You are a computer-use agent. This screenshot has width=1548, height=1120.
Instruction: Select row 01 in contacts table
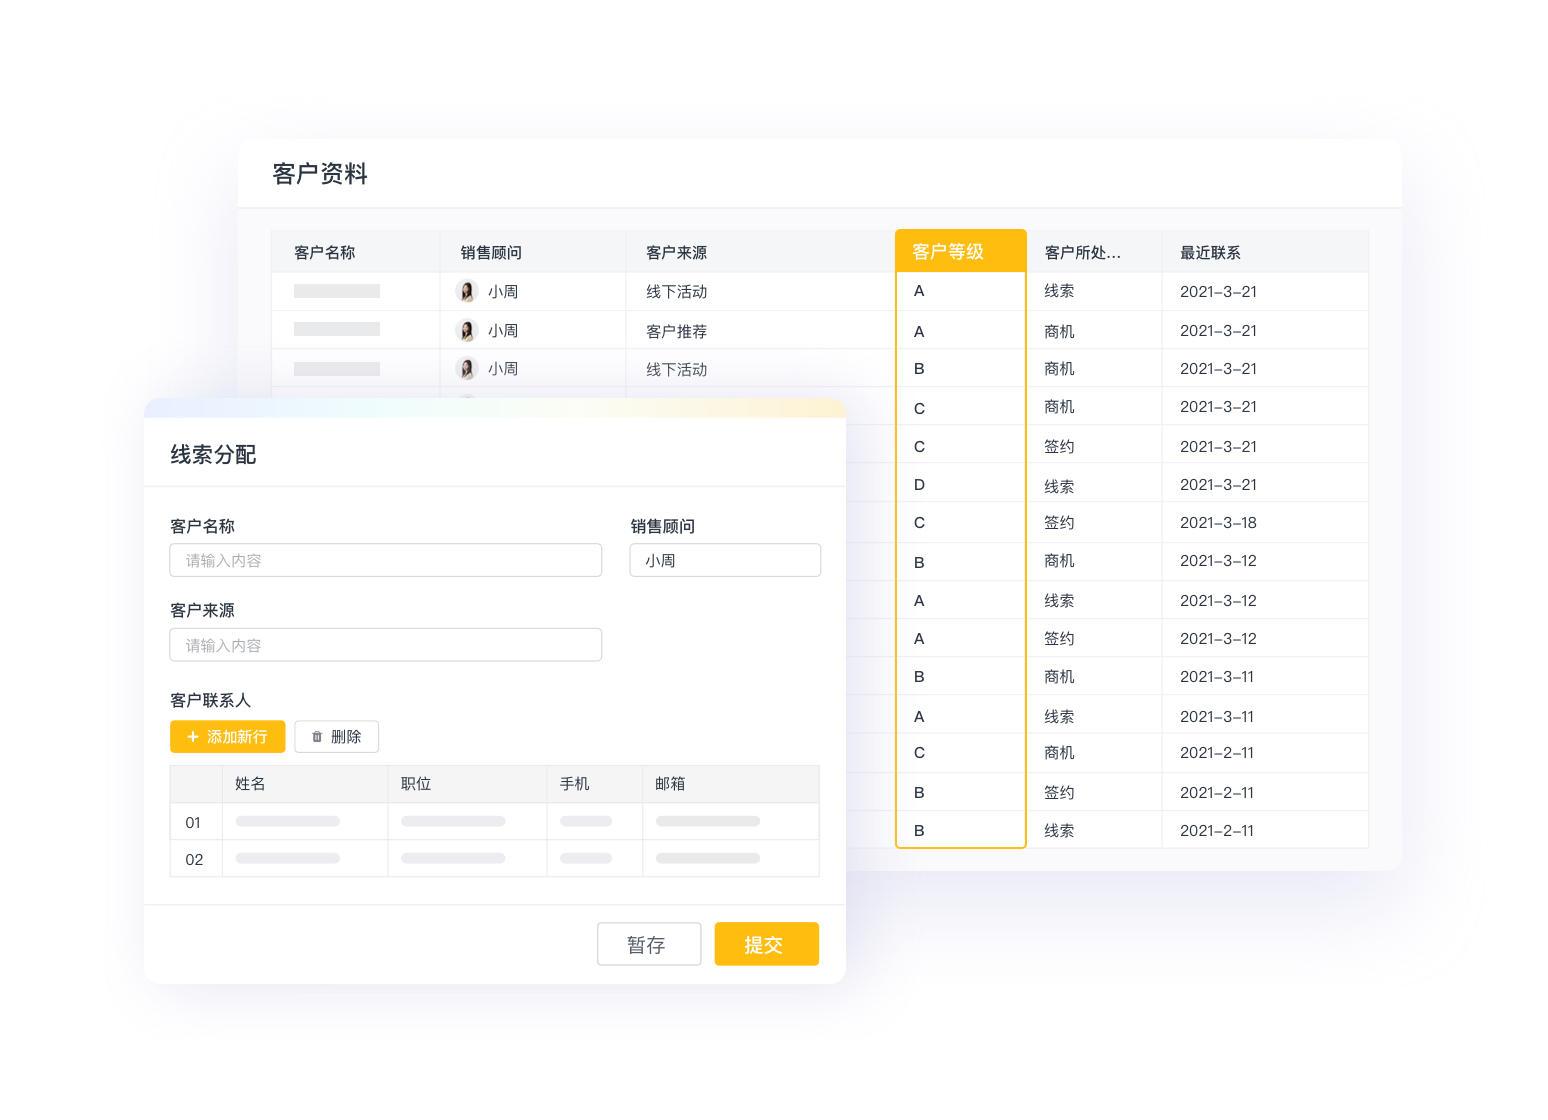coord(495,822)
